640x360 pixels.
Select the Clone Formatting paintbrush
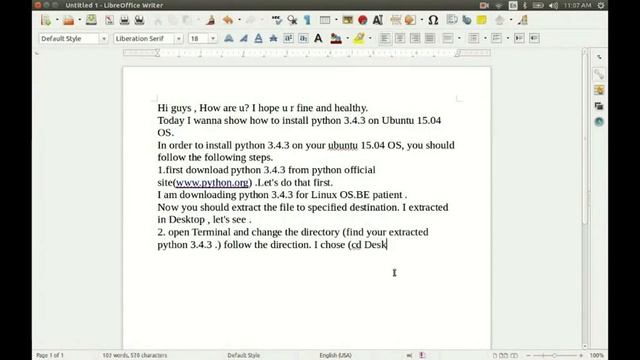coord(211,20)
